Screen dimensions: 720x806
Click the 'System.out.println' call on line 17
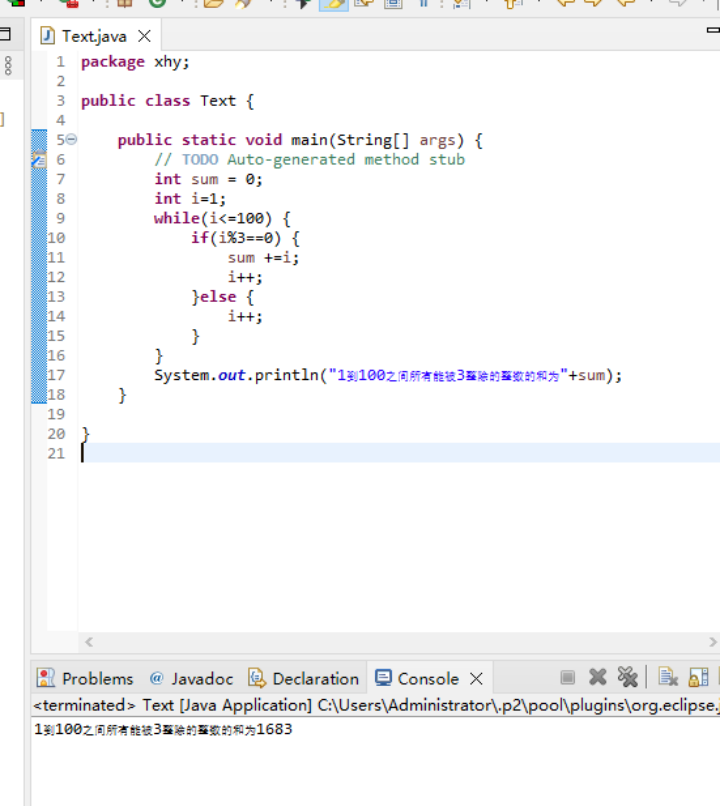[x=236, y=375]
